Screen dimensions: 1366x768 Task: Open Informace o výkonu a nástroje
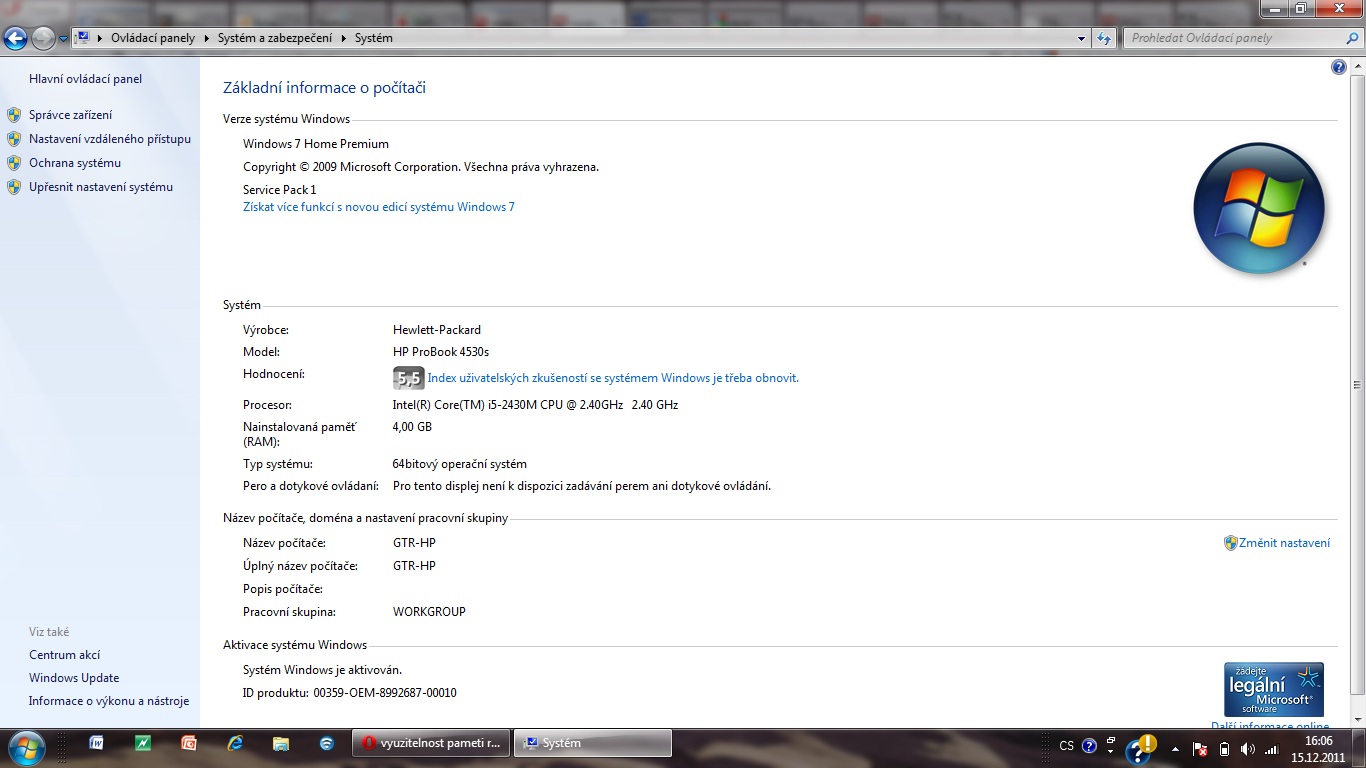coord(109,701)
